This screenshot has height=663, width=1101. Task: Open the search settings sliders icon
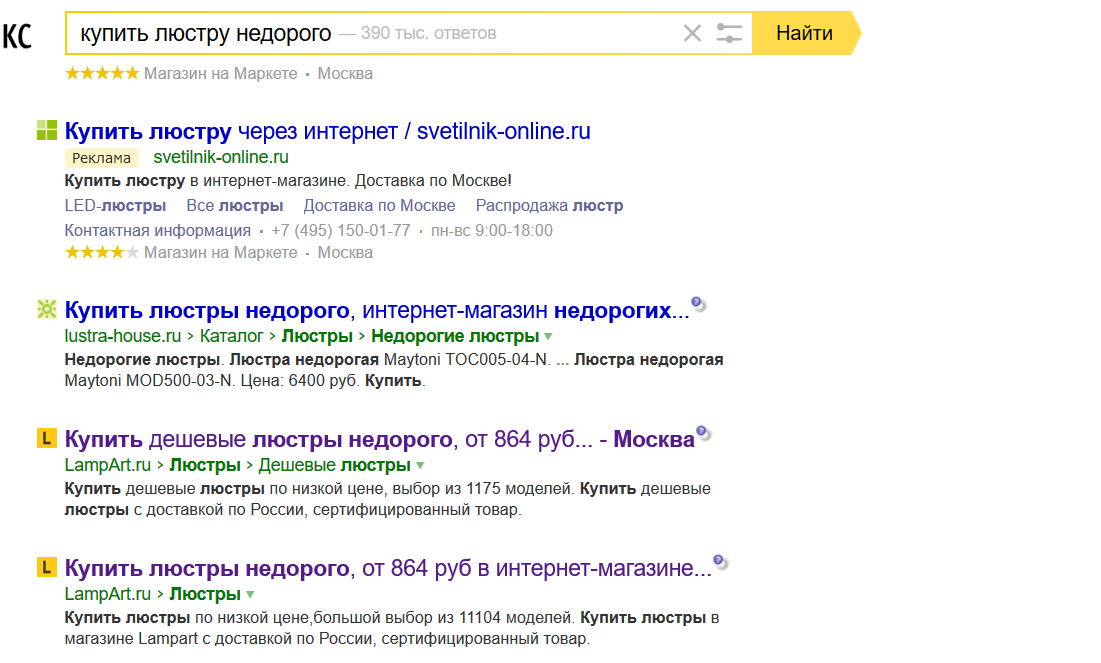pyautogui.click(x=730, y=33)
